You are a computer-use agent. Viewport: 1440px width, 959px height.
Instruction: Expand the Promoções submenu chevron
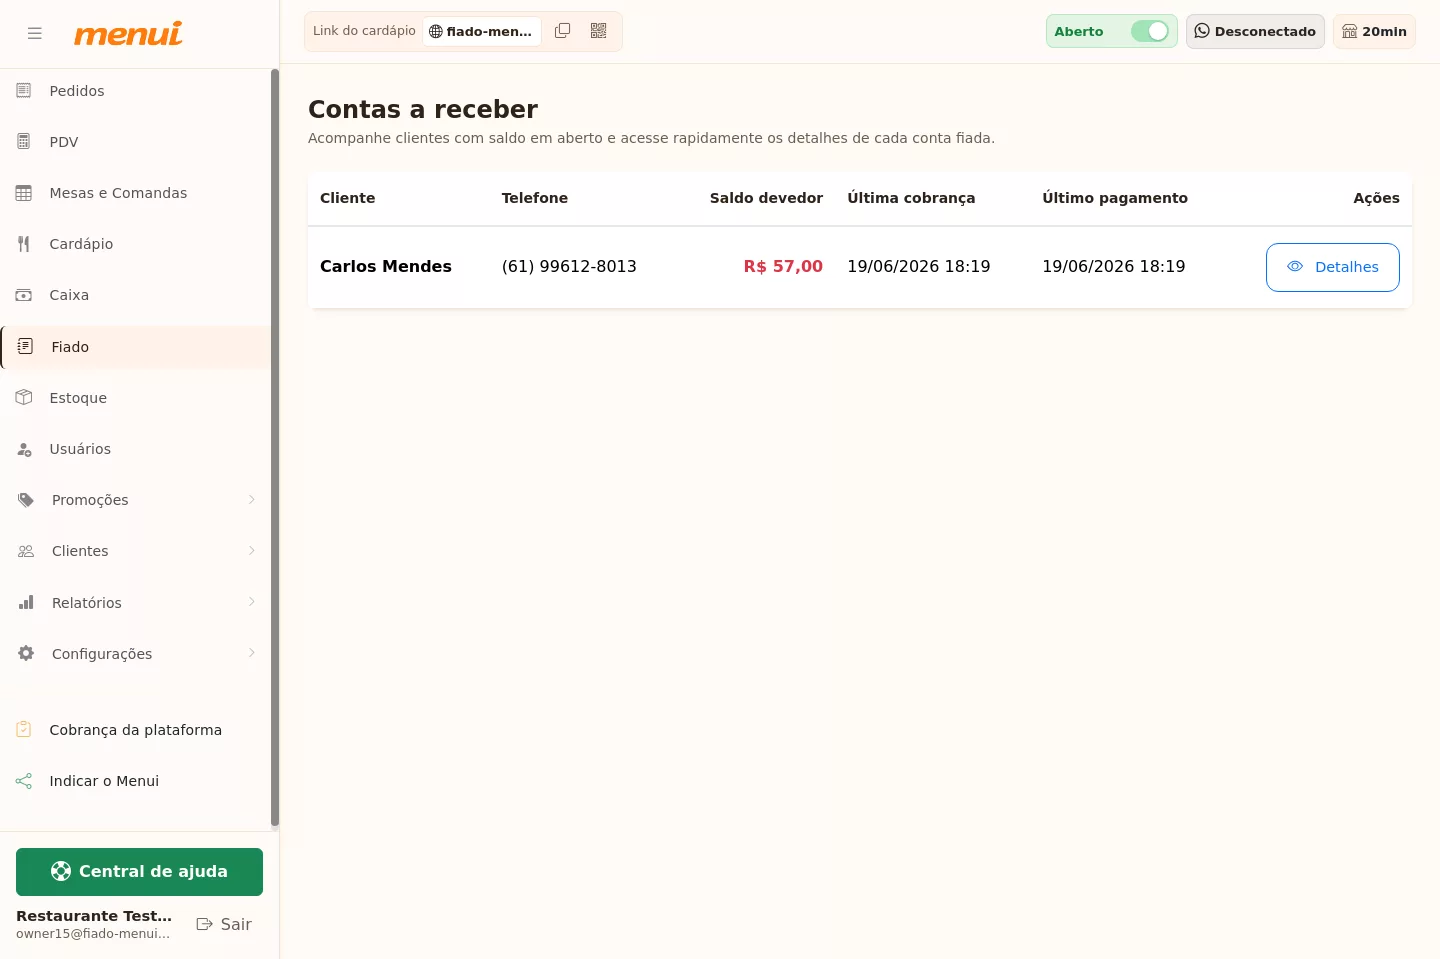251,499
